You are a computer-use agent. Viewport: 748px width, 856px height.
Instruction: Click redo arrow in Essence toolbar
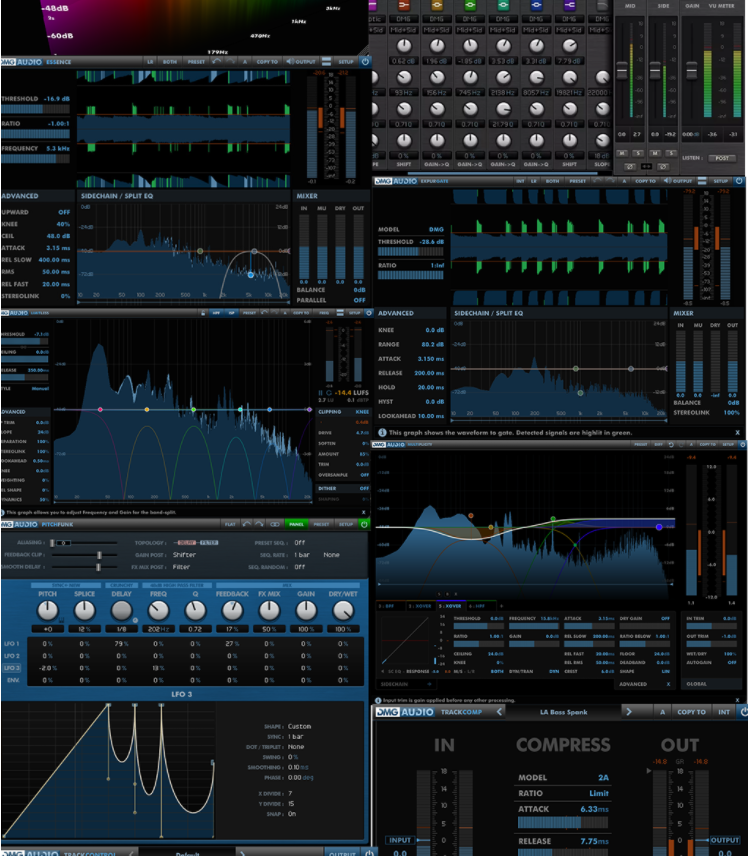(230, 62)
